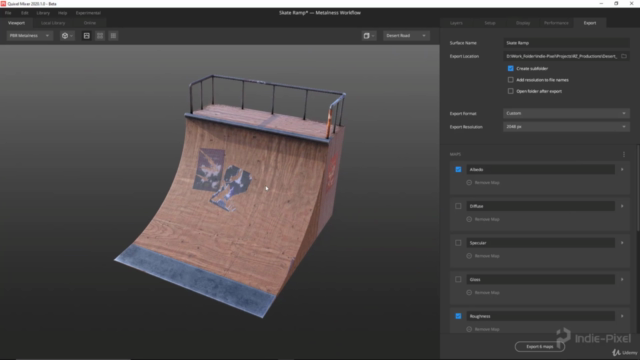640x360 pixels.
Task: Click Remove Map label under Diffuse
Action: (x=487, y=219)
